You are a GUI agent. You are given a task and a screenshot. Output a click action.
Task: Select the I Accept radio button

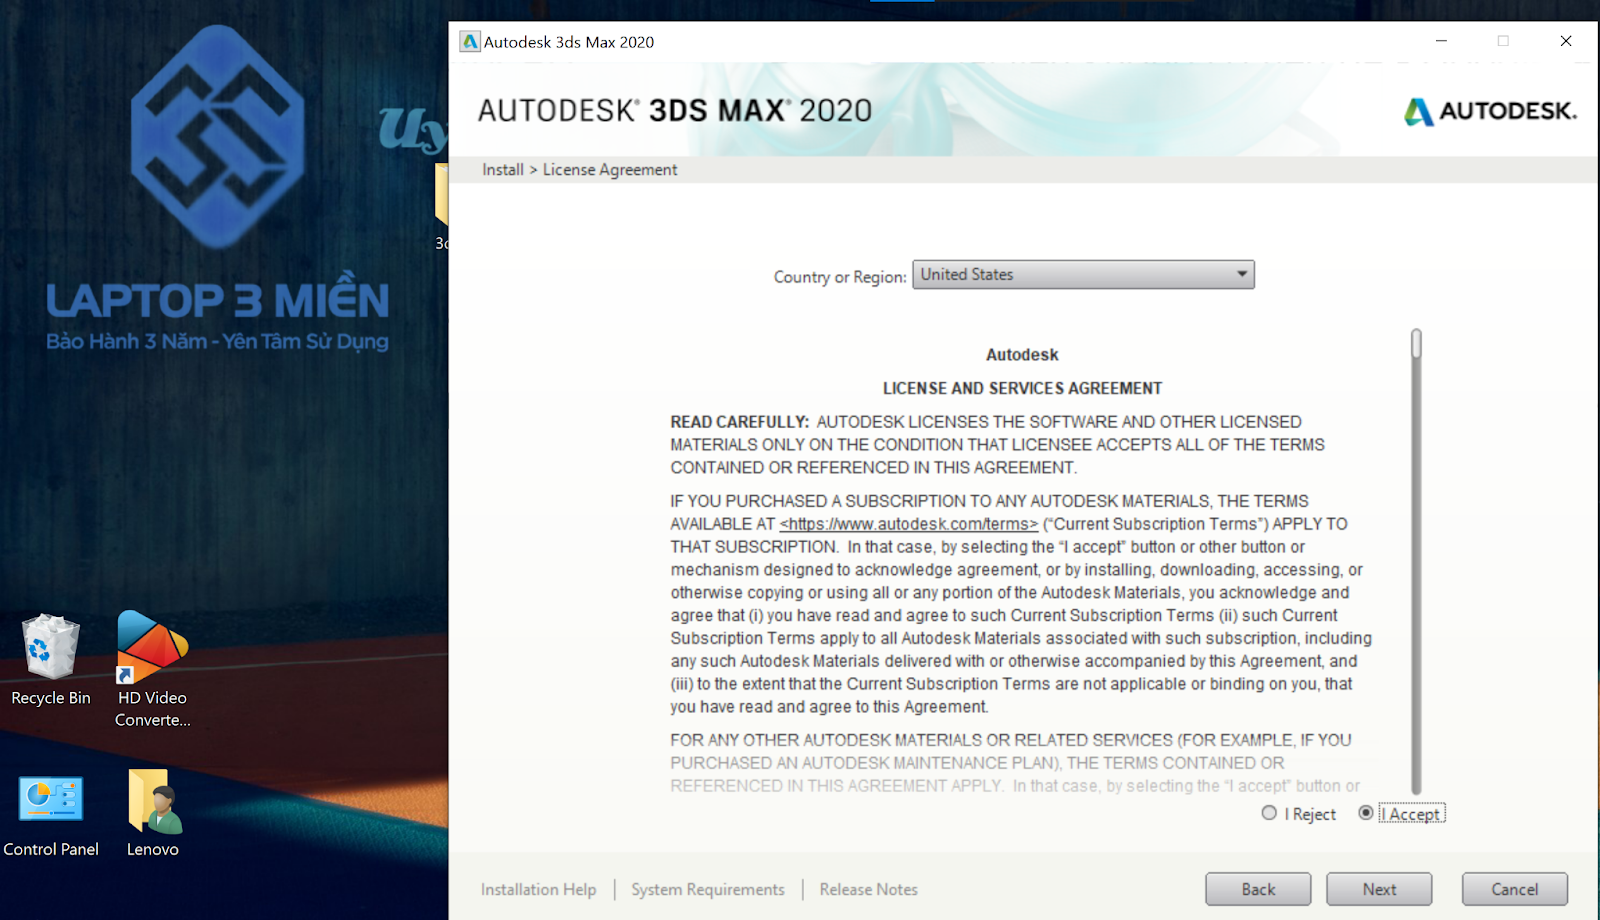click(1366, 813)
